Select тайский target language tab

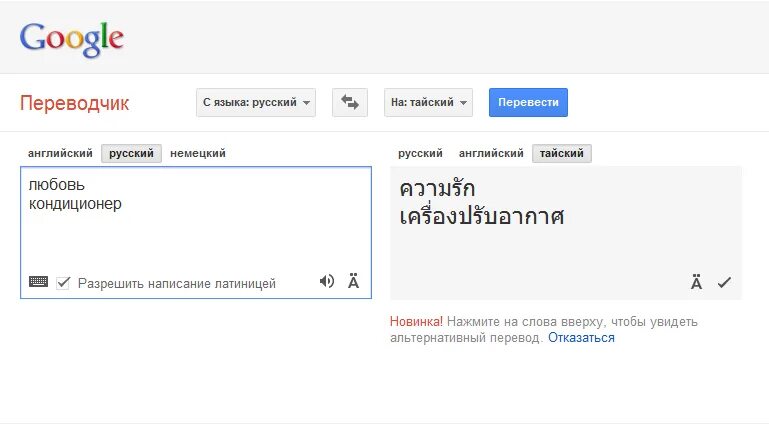(562, 153)
